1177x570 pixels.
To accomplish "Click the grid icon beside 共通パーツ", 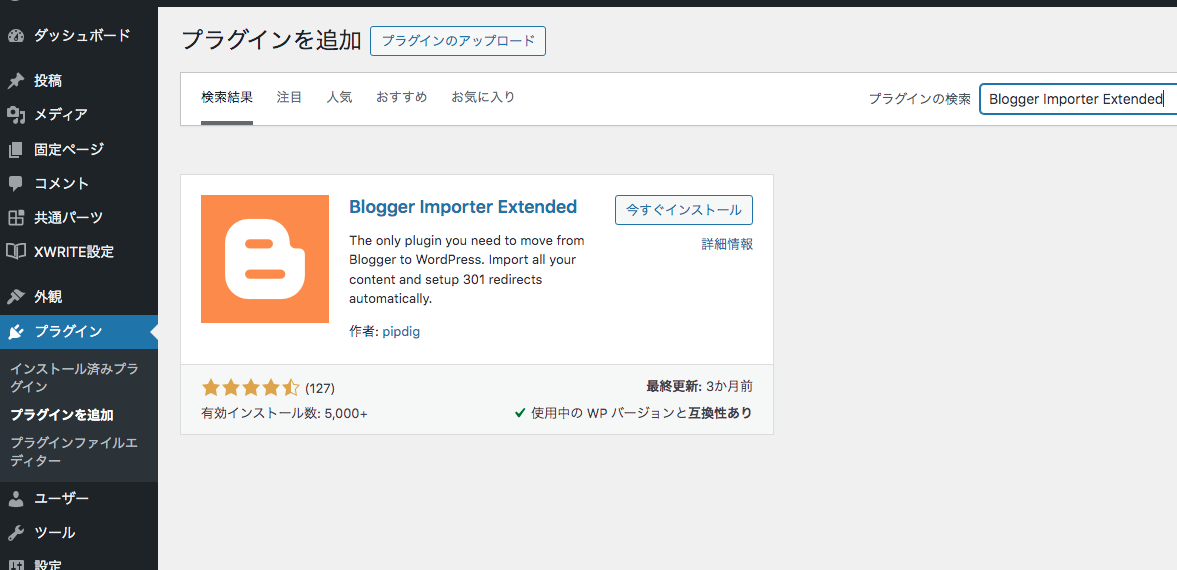I will pyautogui.click(x=16, y=218).
